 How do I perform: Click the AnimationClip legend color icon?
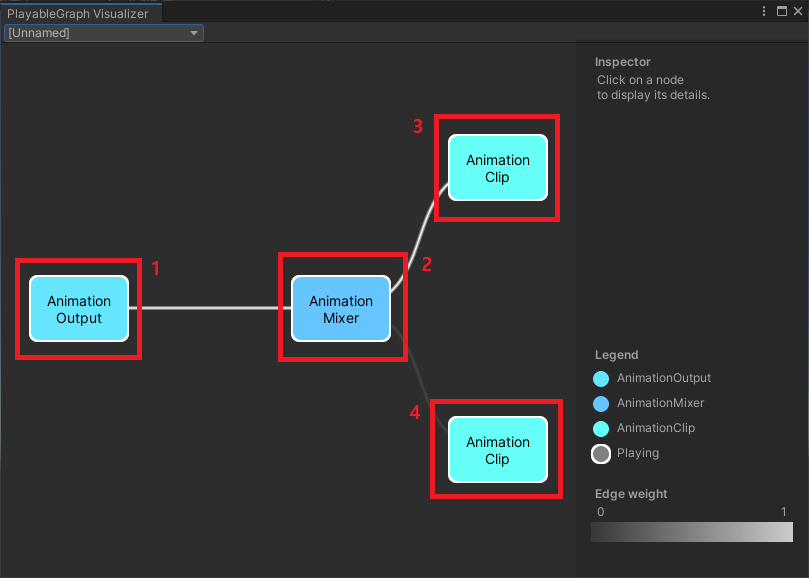600,428
